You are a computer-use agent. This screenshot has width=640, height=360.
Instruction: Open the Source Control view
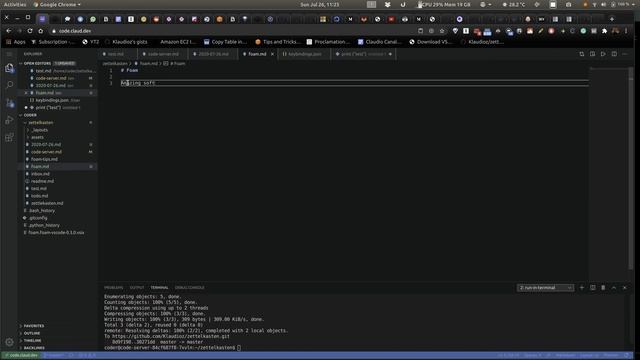9,102
